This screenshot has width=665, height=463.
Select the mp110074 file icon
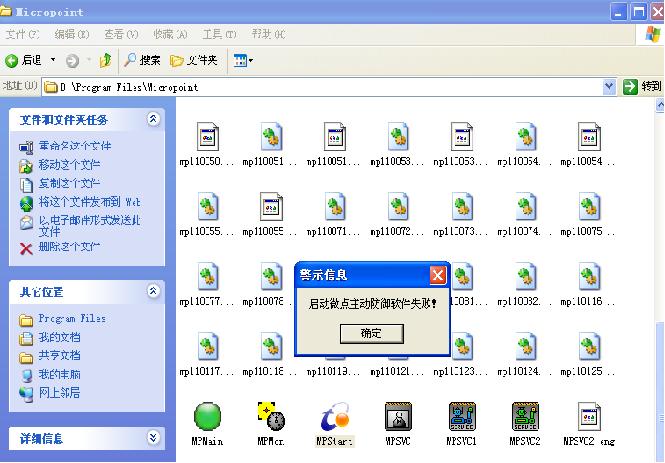(525, 206)
